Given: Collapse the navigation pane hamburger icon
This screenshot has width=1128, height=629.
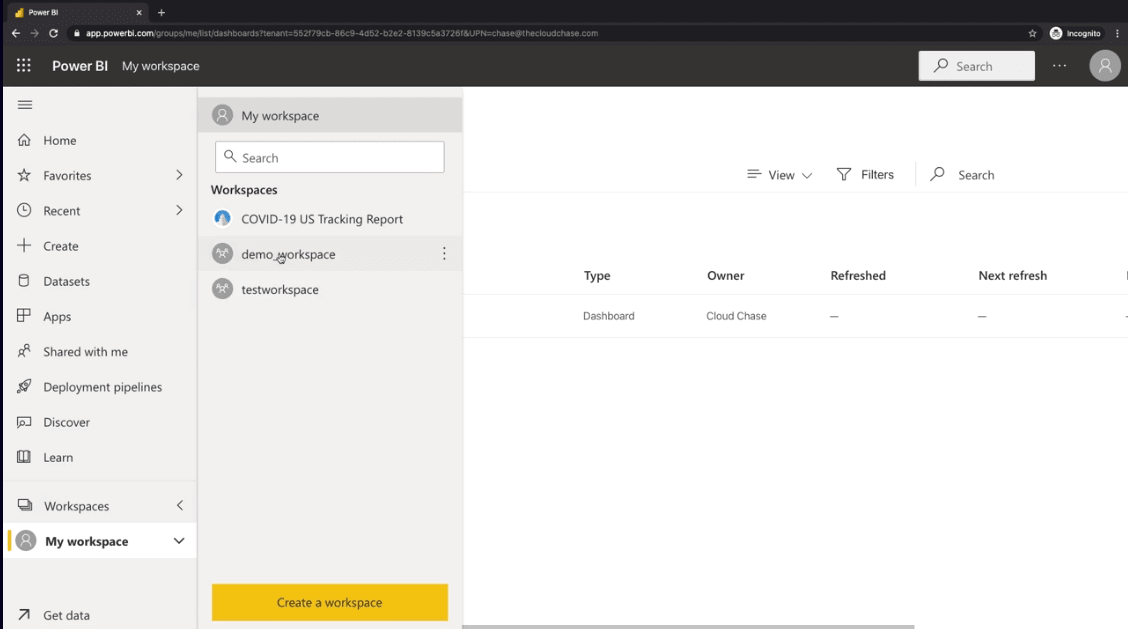Looking at the screenshot, I should [x=25, y=105].
